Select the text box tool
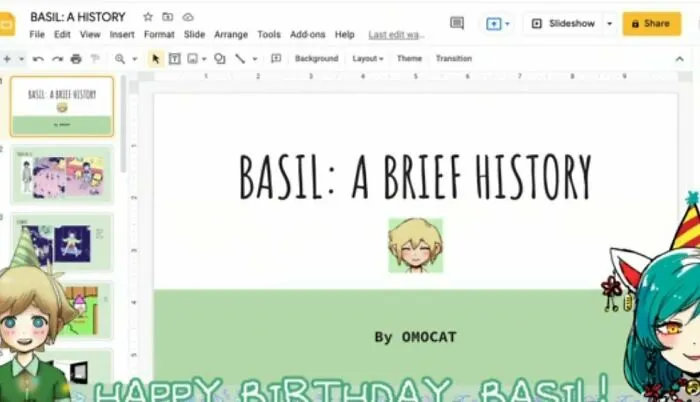The image size is (700, 402). (175, 59)
